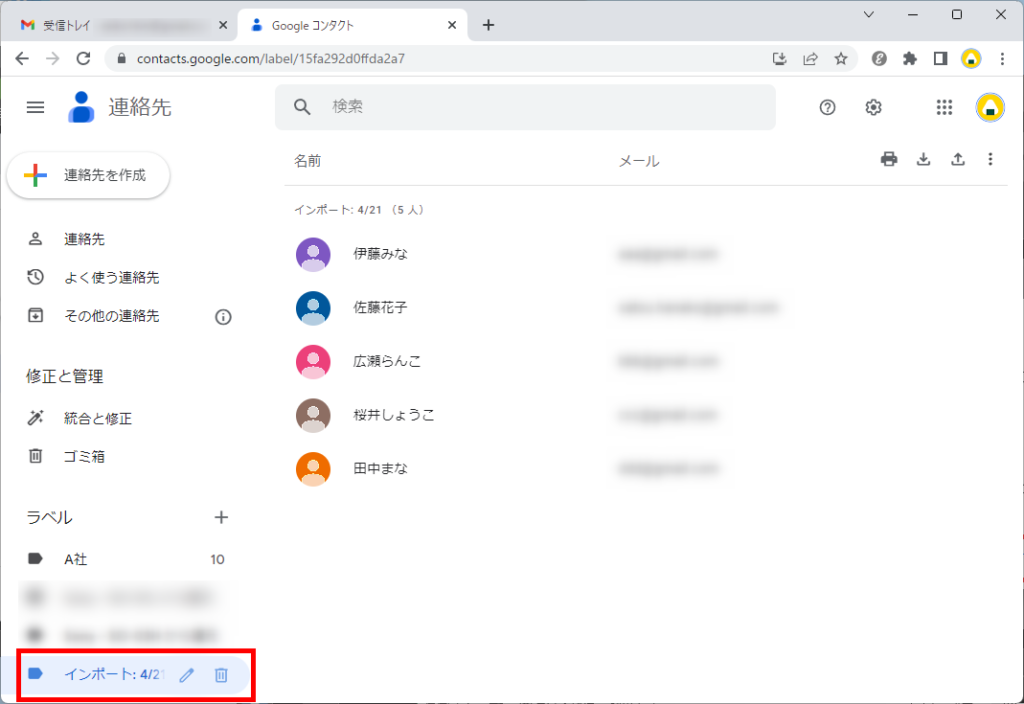Image resolution: width=1024 pixels, height=704 pixels.
Task: Click the import contacts upload icon
Action: click(957, 158)
